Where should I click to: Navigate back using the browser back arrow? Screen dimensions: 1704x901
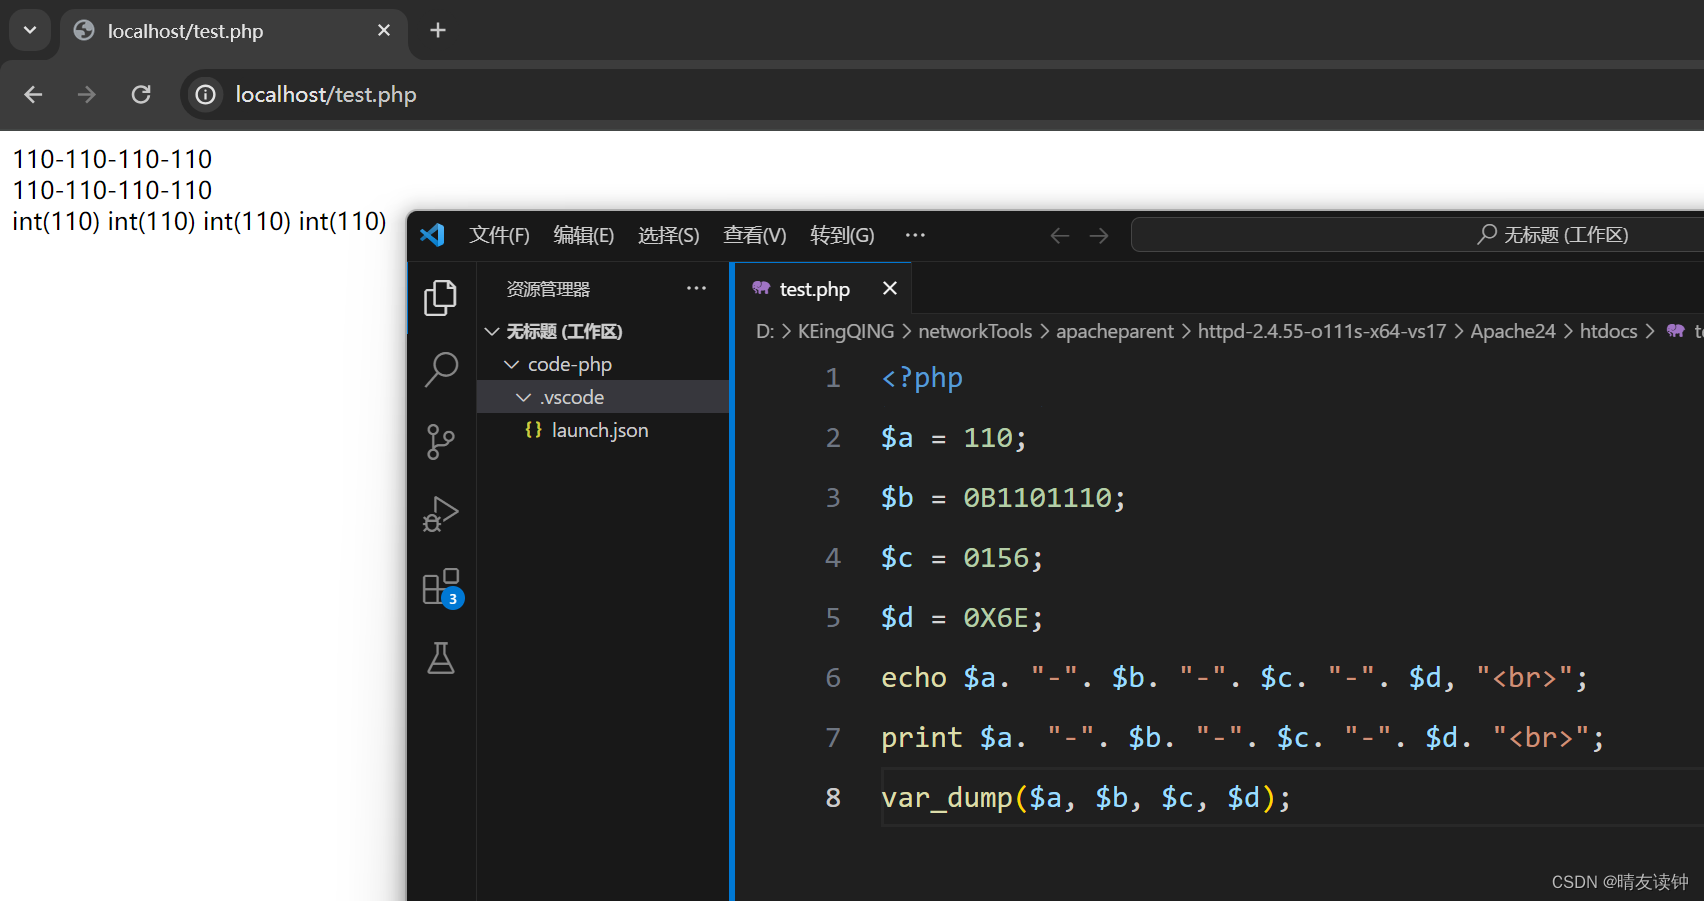(33, 94)
